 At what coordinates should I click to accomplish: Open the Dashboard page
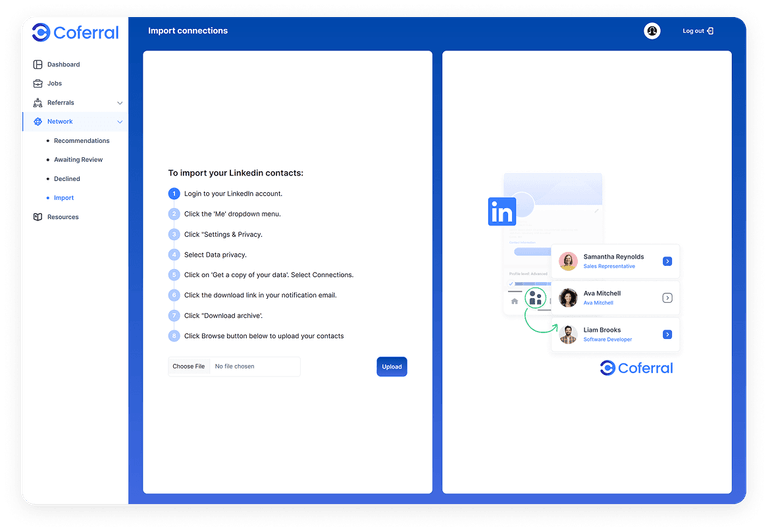[x=64, y=64]
